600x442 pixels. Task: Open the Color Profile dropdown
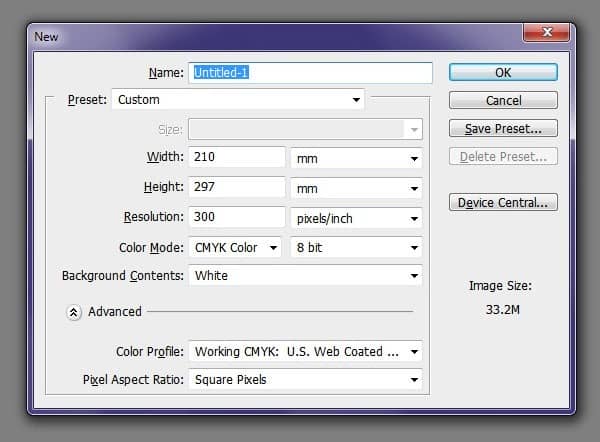point(305,352)
